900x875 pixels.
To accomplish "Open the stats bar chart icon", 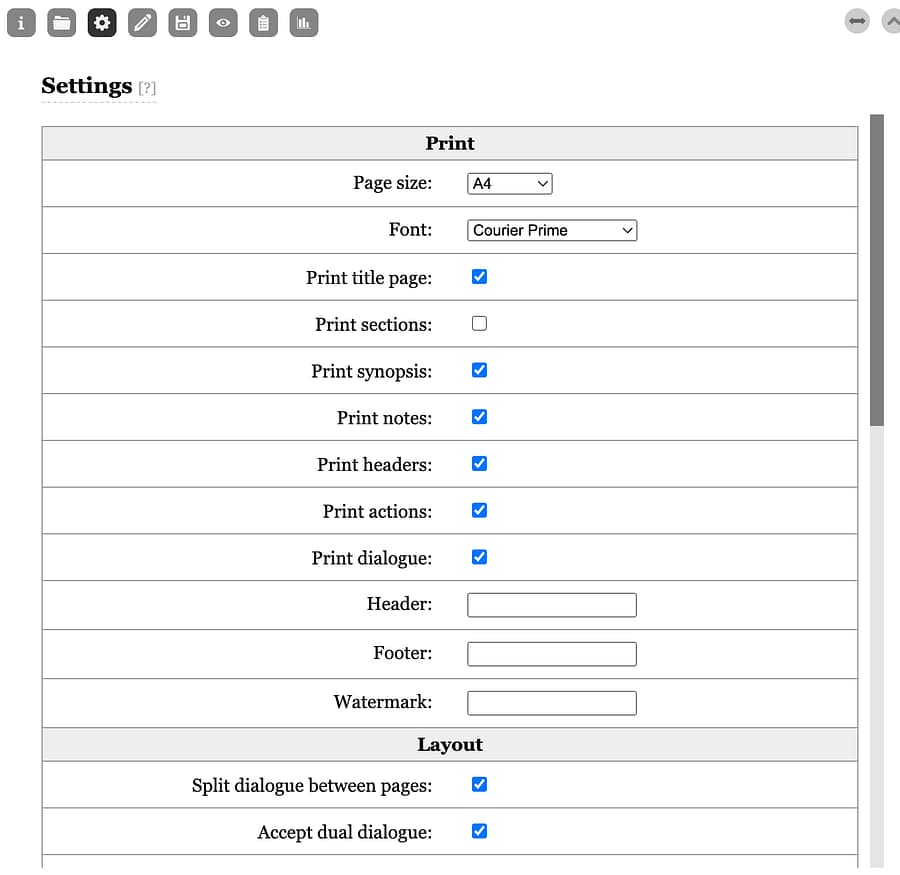I will (304, 22).
